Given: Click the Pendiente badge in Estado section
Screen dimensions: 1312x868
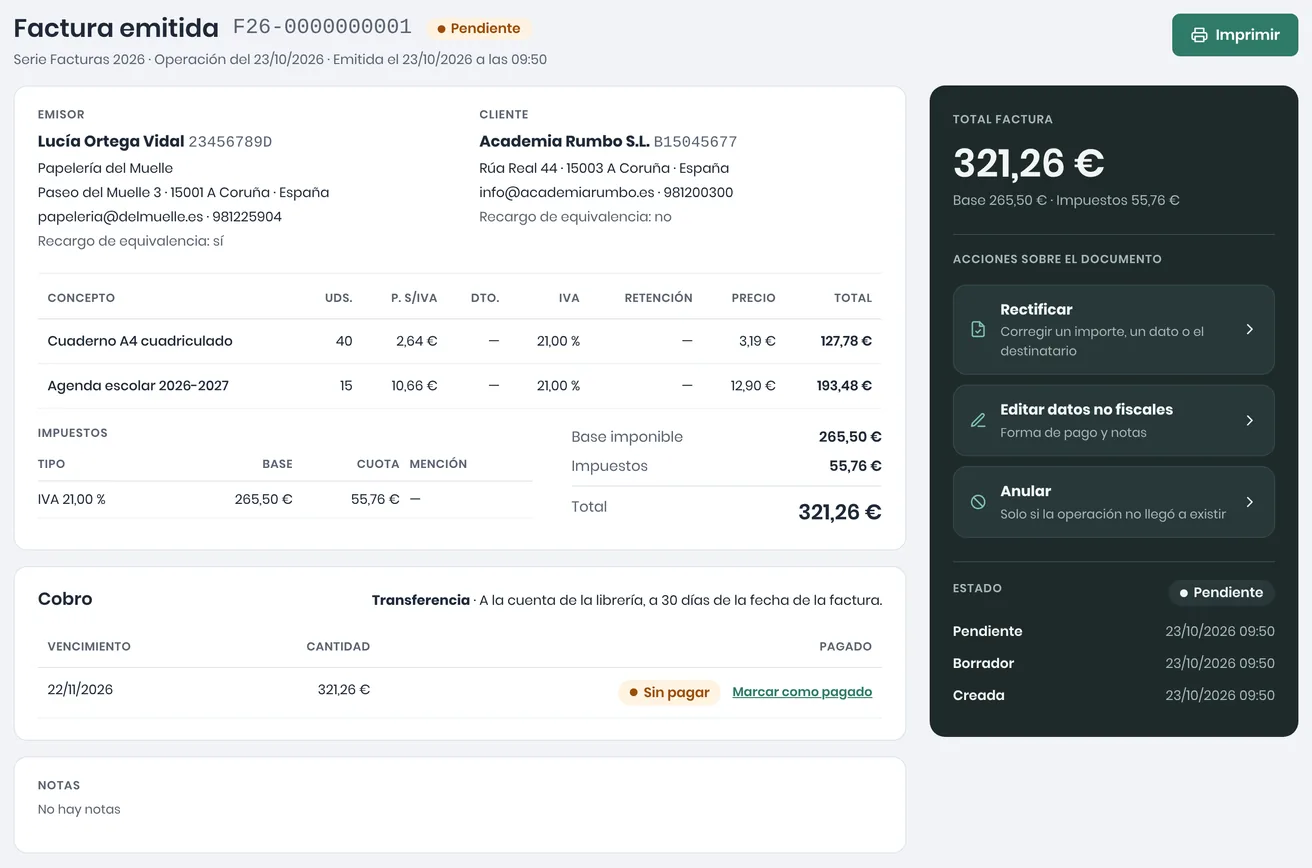Looking at the screenshot, I should (1221, 592).
